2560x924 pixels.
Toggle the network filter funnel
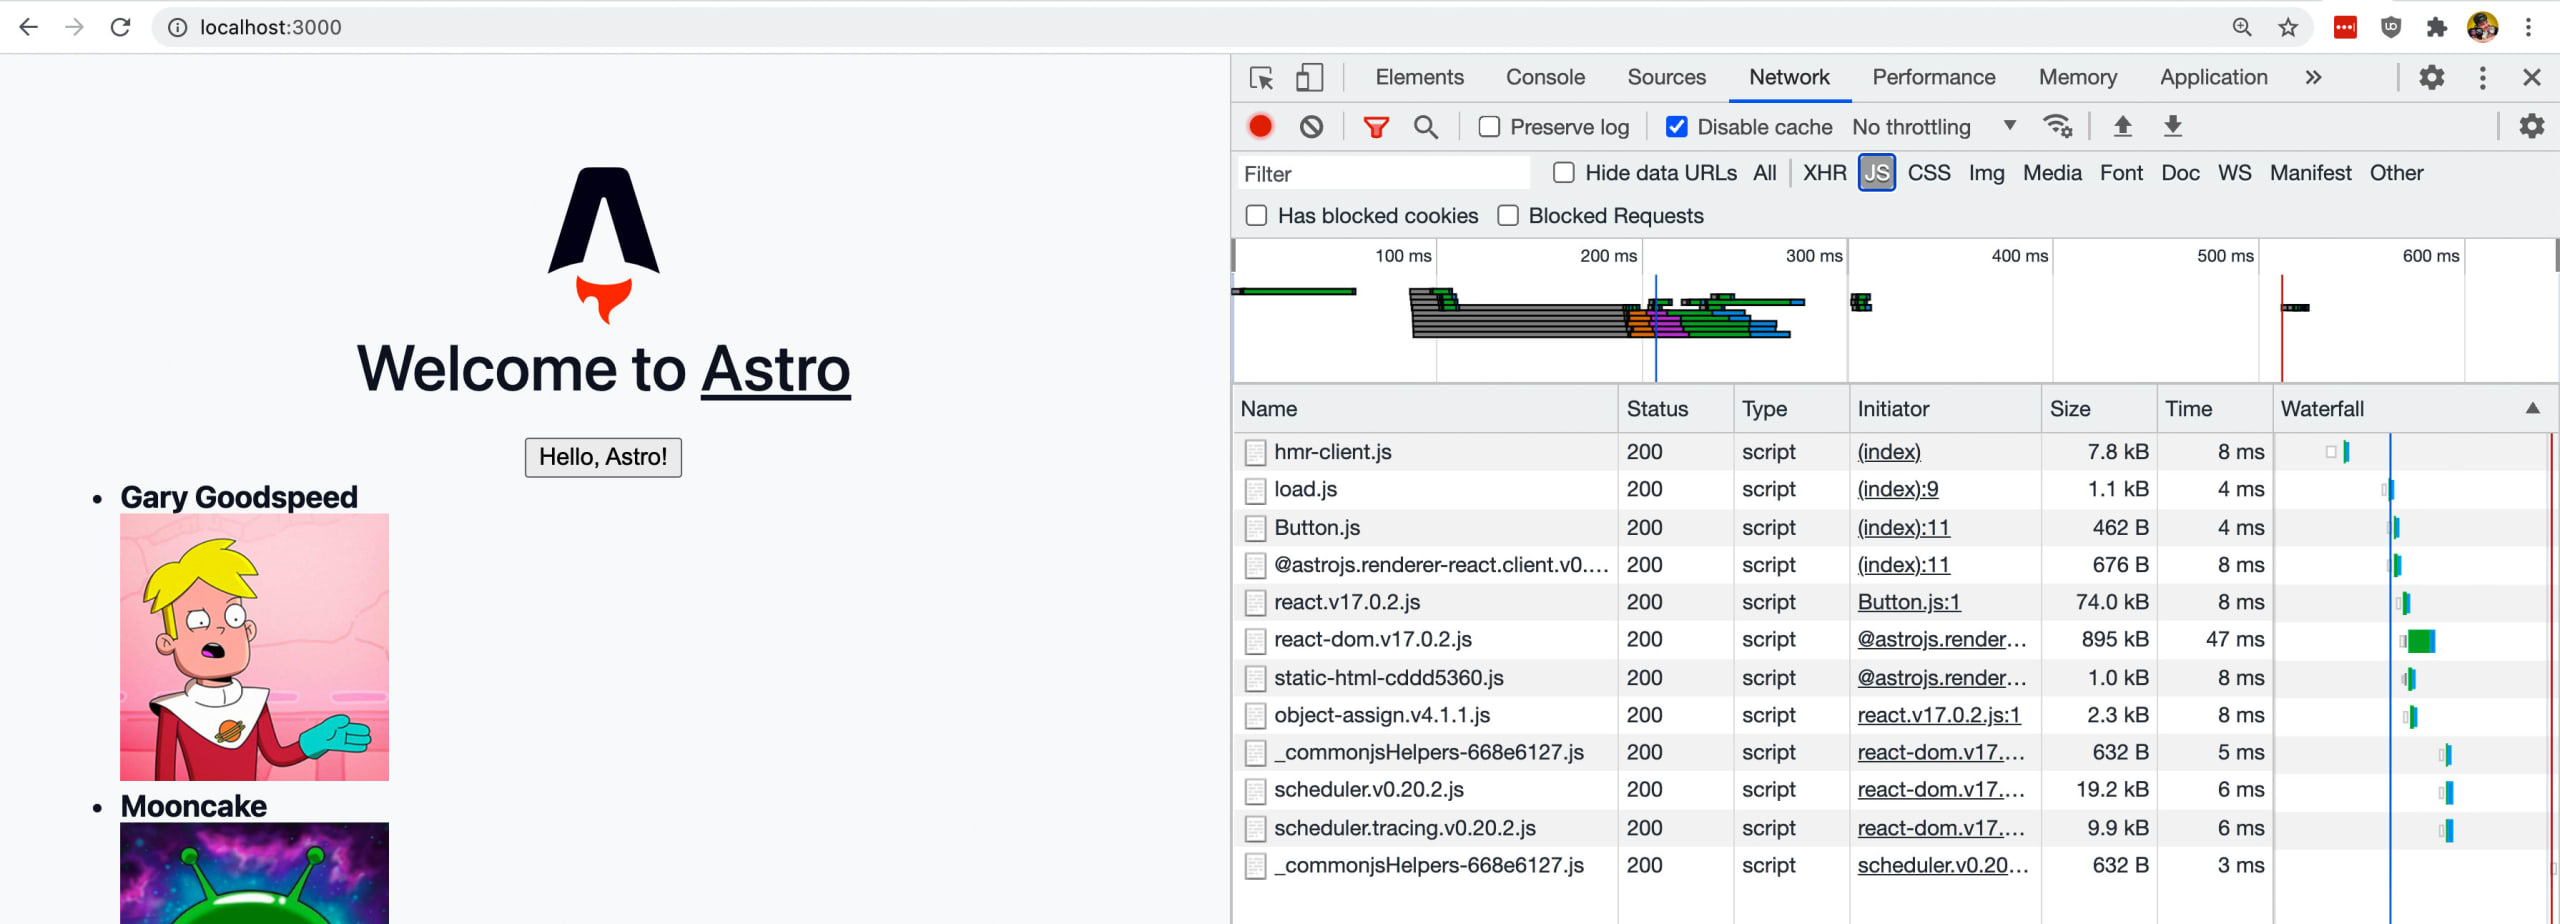coord(1376,127)
